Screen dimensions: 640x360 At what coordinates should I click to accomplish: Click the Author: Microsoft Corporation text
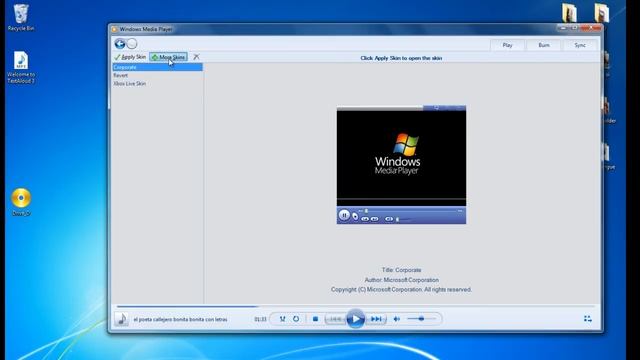point(402,280)
